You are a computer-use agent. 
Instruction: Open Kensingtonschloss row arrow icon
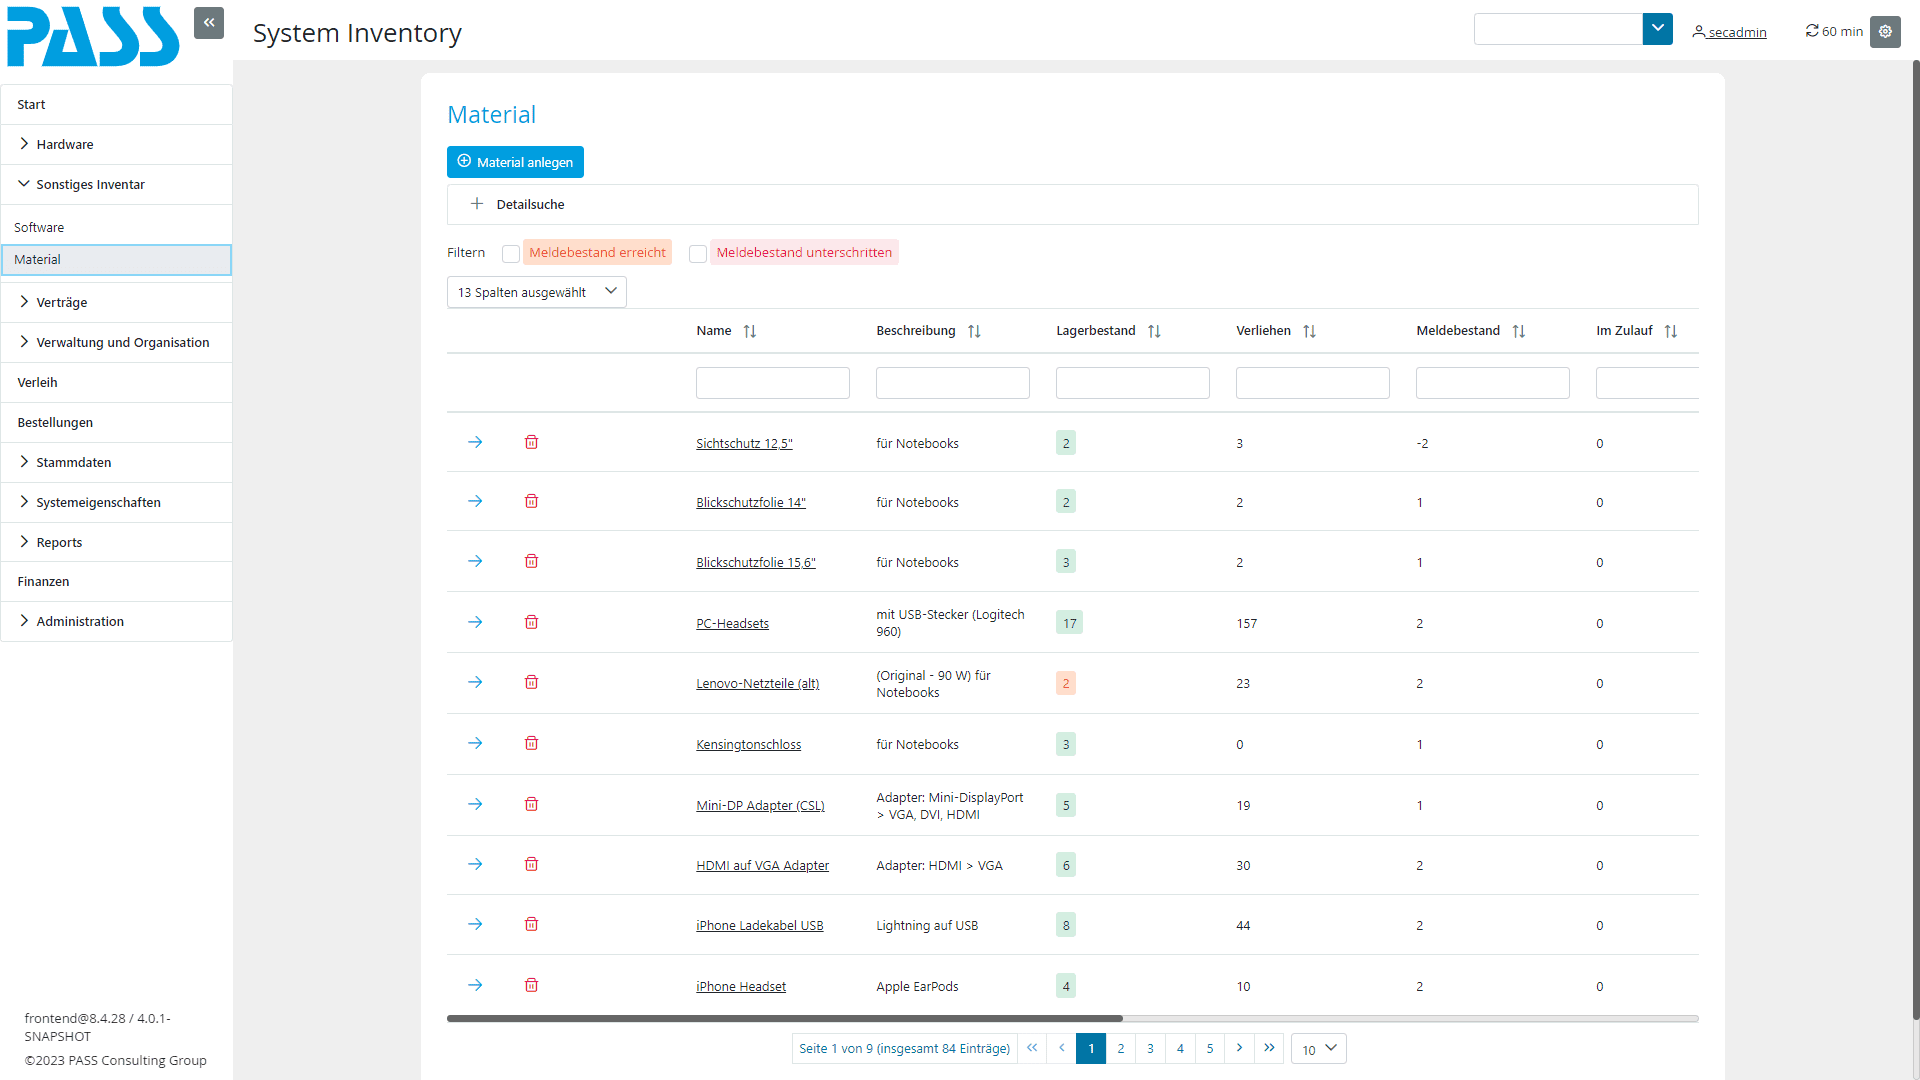[x=475, y=743]
